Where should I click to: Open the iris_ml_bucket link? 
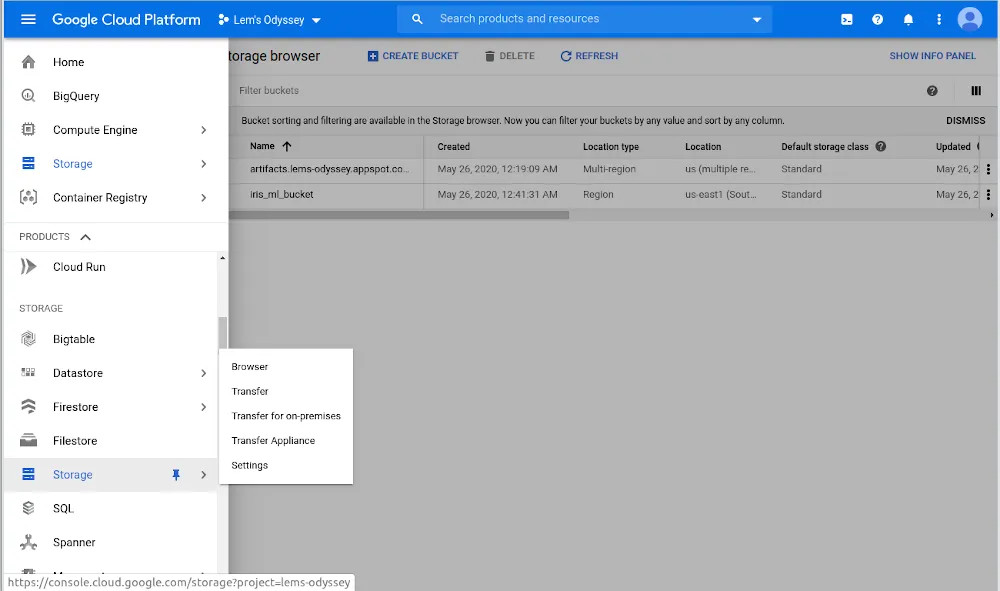tap(281, 194)
